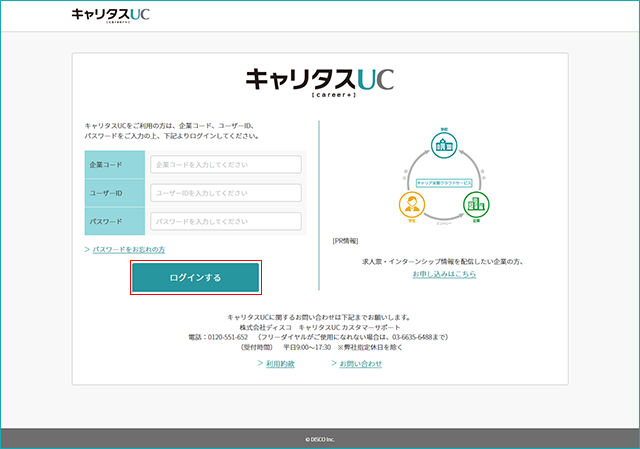The image size is (640, 449).
Task: Open the 利用規約 link
Action: click(280, 364)
